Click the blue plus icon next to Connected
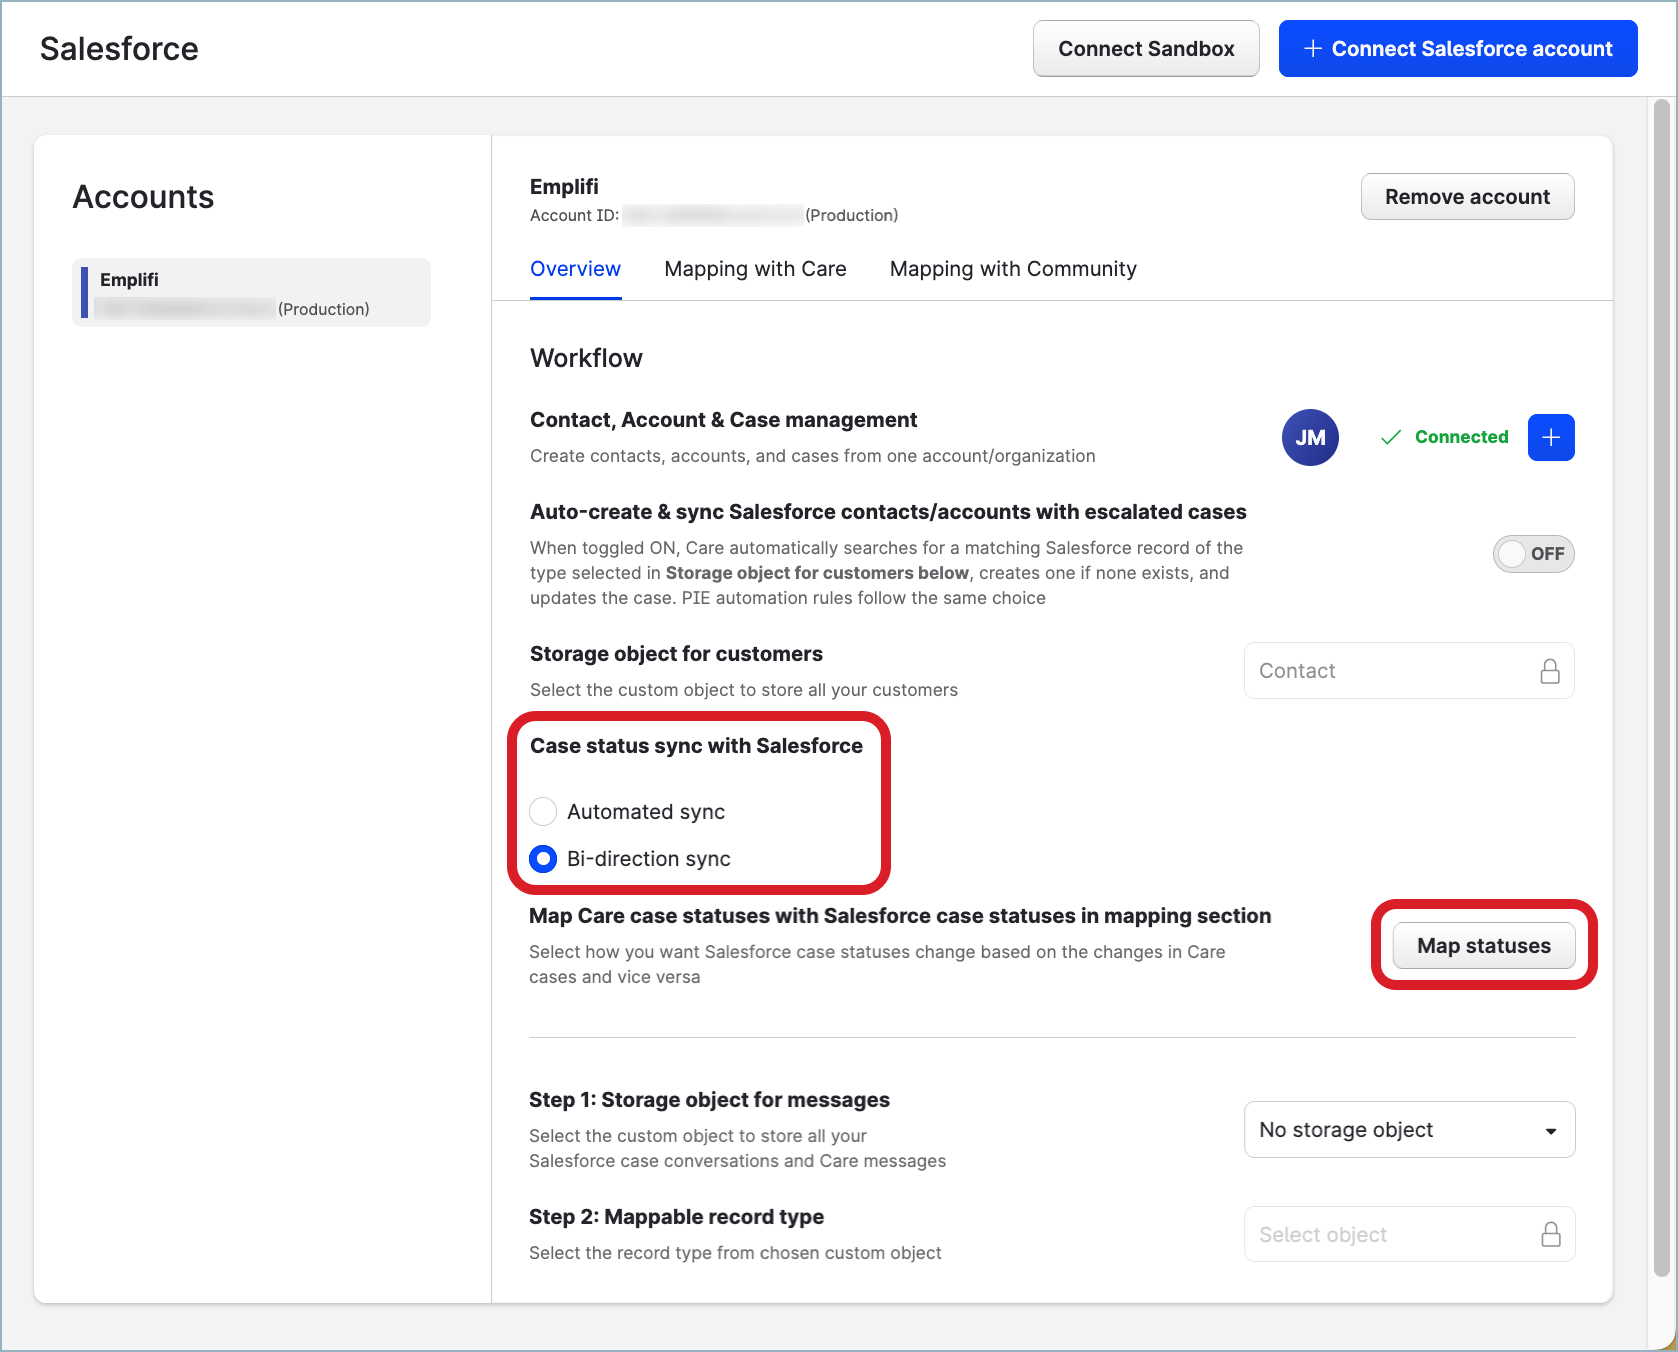The image size is (1678, 1352). (x=1551, y=437)
